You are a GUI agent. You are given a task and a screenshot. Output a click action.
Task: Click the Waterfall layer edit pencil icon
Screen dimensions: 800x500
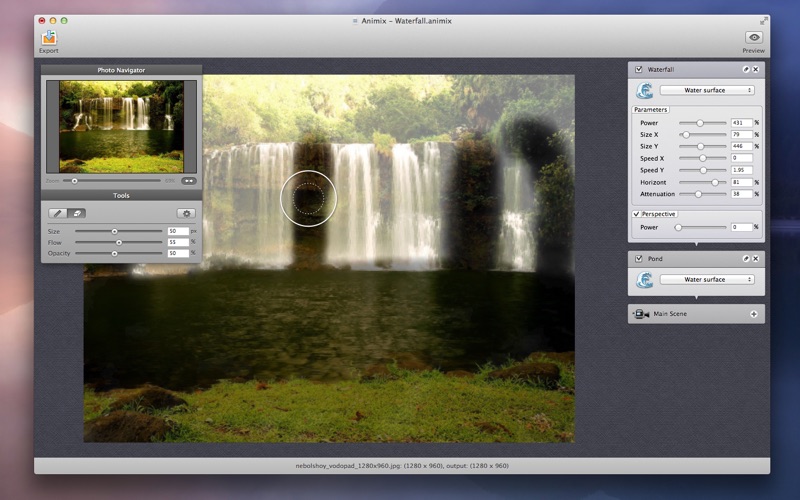click(x=745, y=69)
